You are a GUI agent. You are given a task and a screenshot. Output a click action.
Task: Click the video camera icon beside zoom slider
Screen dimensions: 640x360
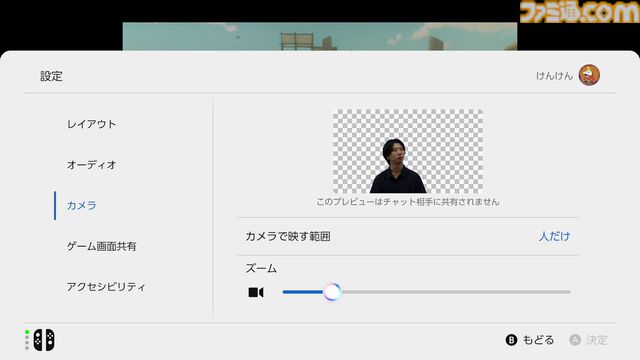tap(256, 292)
